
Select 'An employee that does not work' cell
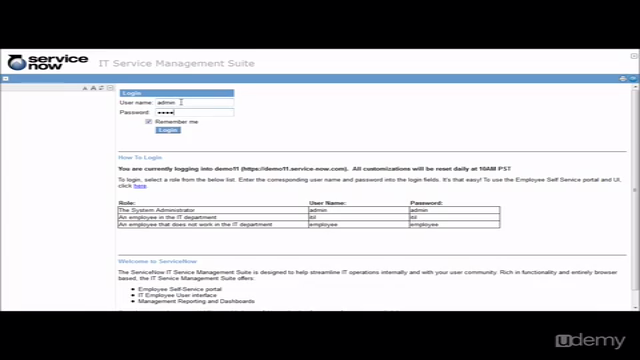point(213,224)
